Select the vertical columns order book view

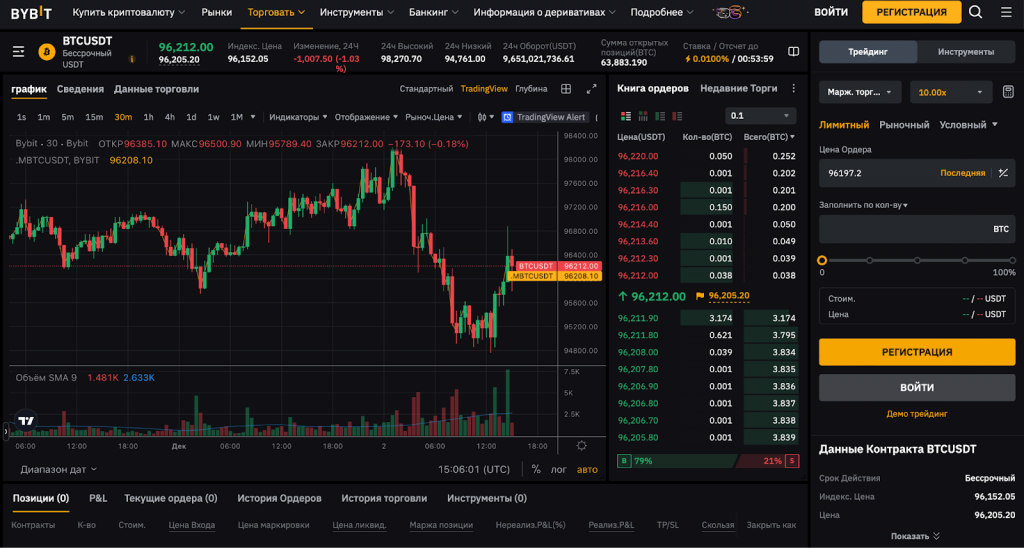[x=643, y=116]
